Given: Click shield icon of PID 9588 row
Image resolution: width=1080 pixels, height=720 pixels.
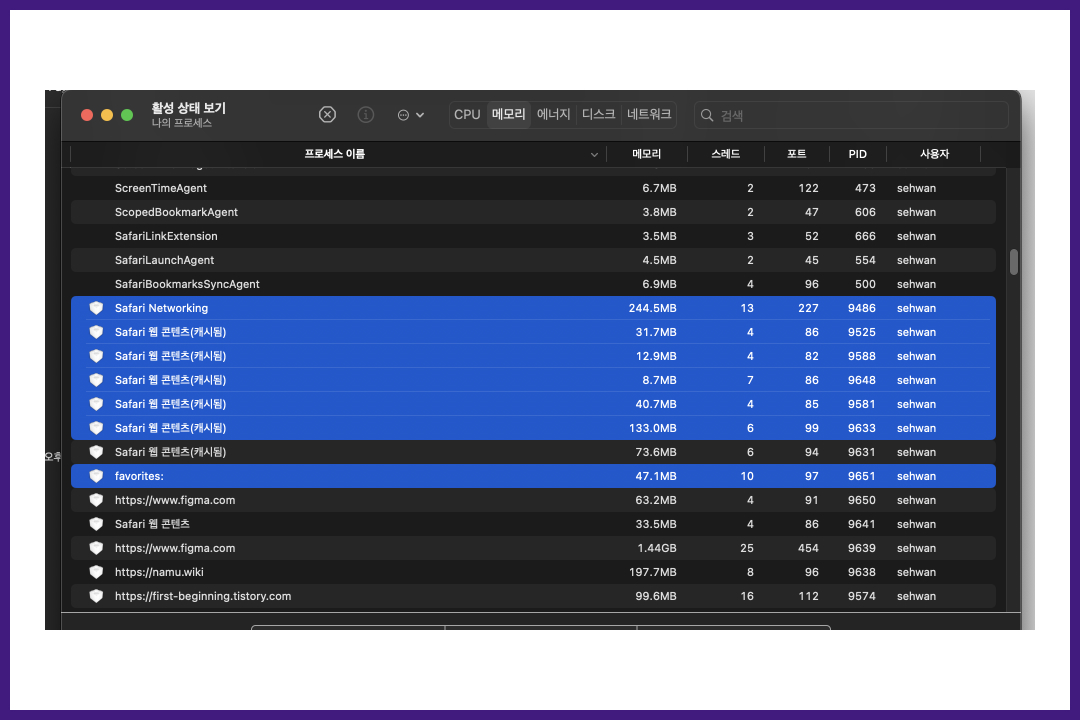Looking at the screenshot, I should [x=96, y=356].
